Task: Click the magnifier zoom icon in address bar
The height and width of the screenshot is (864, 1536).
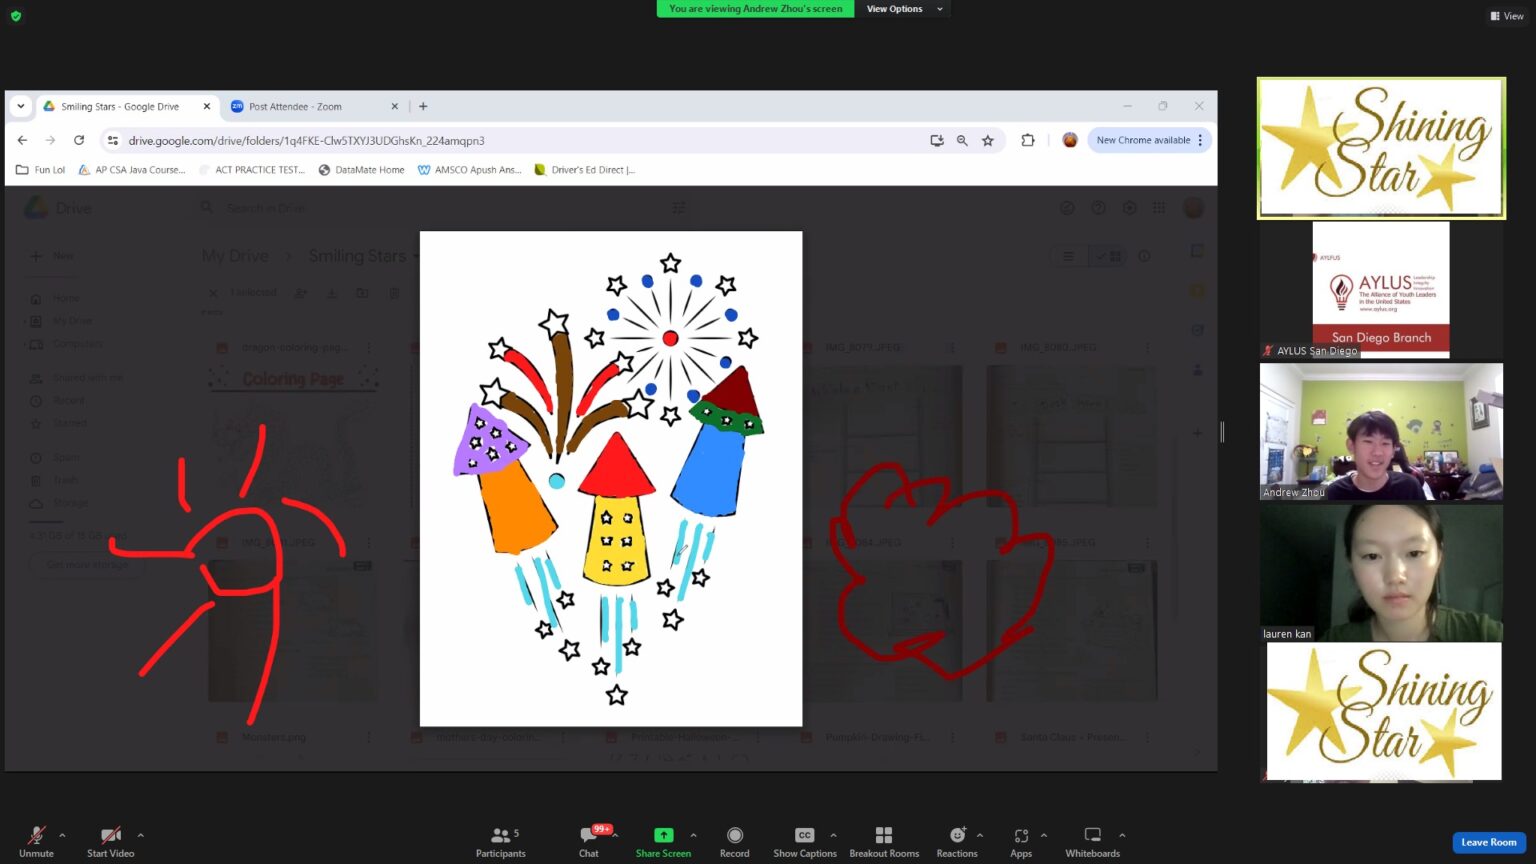Action: (x=962, y=140)
